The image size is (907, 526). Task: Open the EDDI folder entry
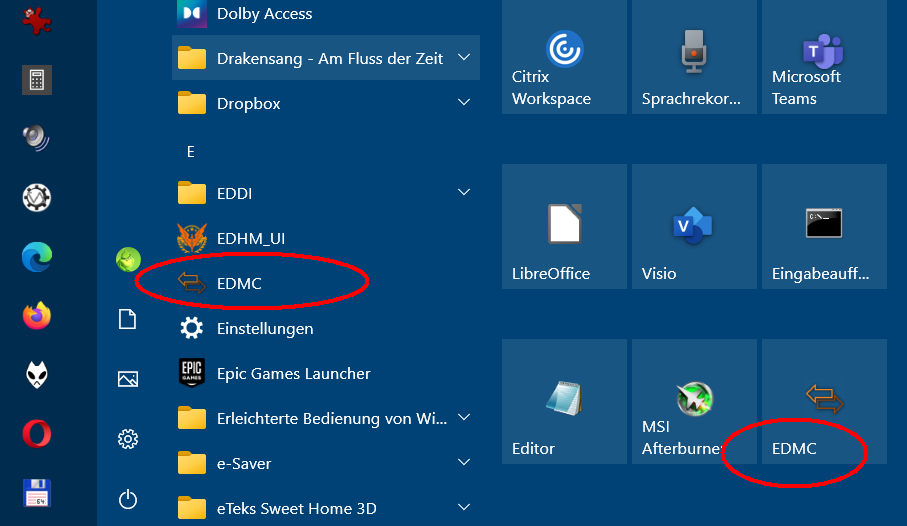coord(326,193)
